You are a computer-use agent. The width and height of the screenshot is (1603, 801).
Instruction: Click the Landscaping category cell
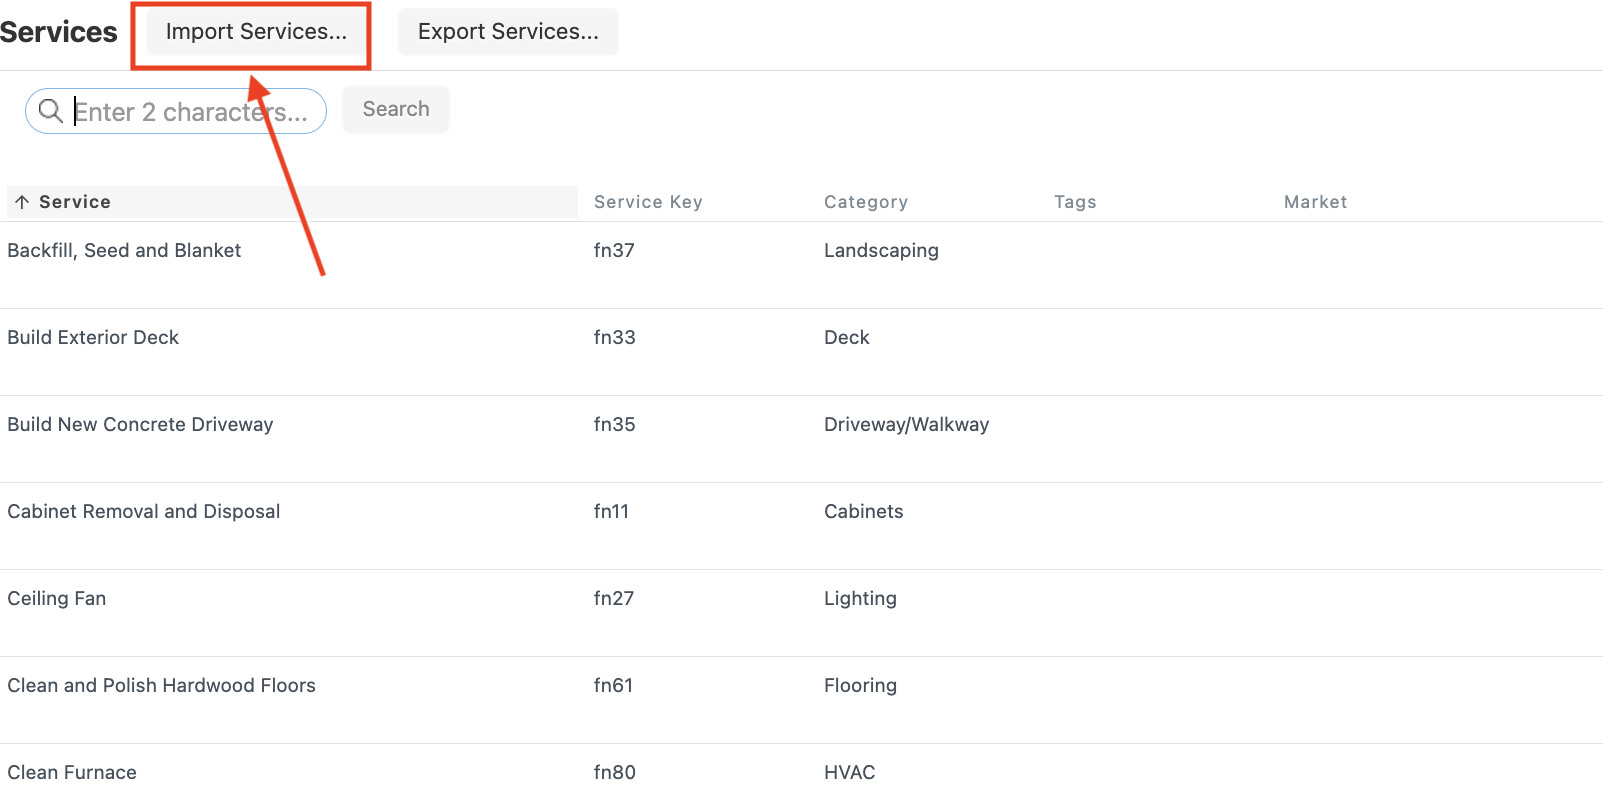(881, 251)
